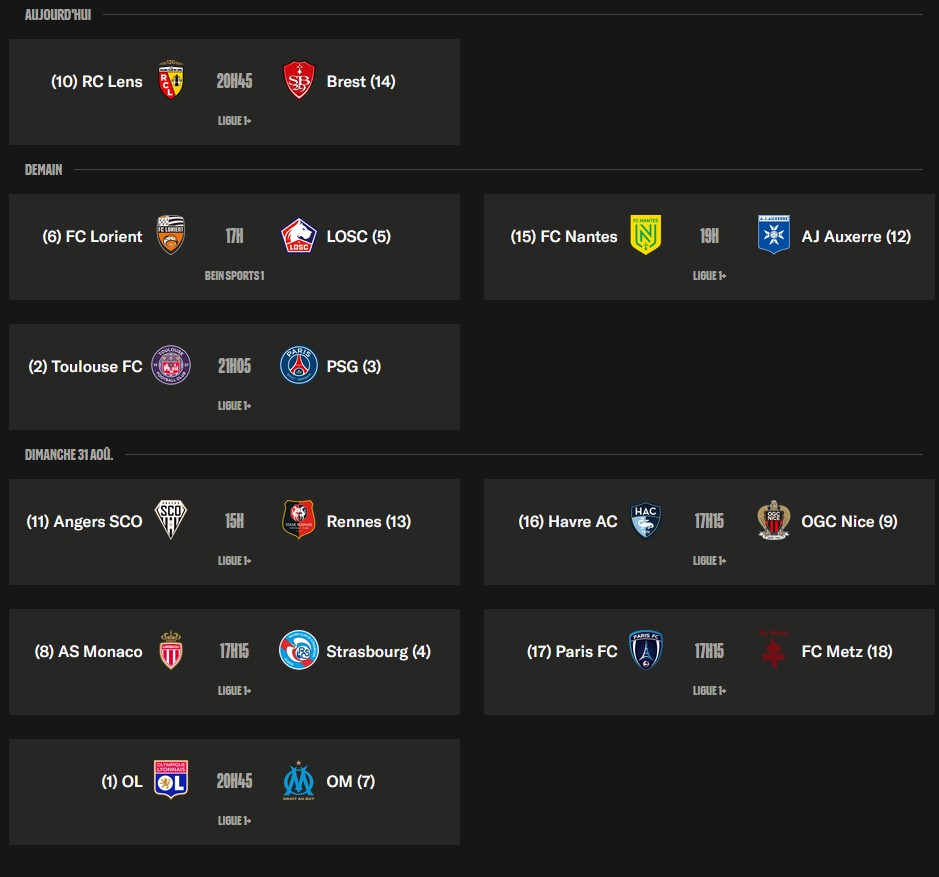Click the FC Lorient club logo

click(x=171, y=235)
